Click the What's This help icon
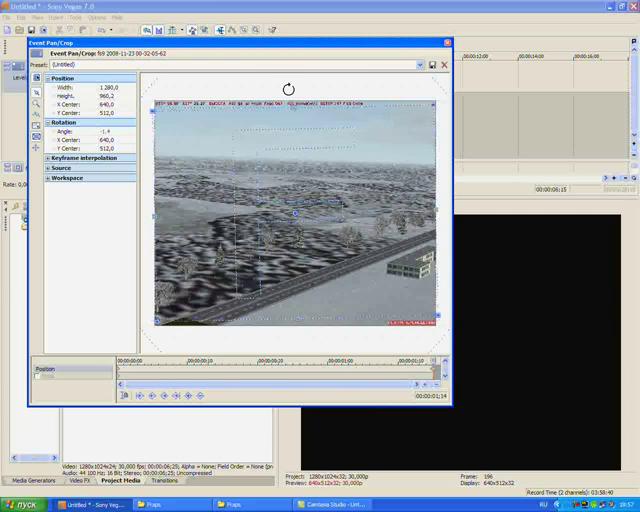Screen dimensions: 640x512 click(x=272, y=30)
